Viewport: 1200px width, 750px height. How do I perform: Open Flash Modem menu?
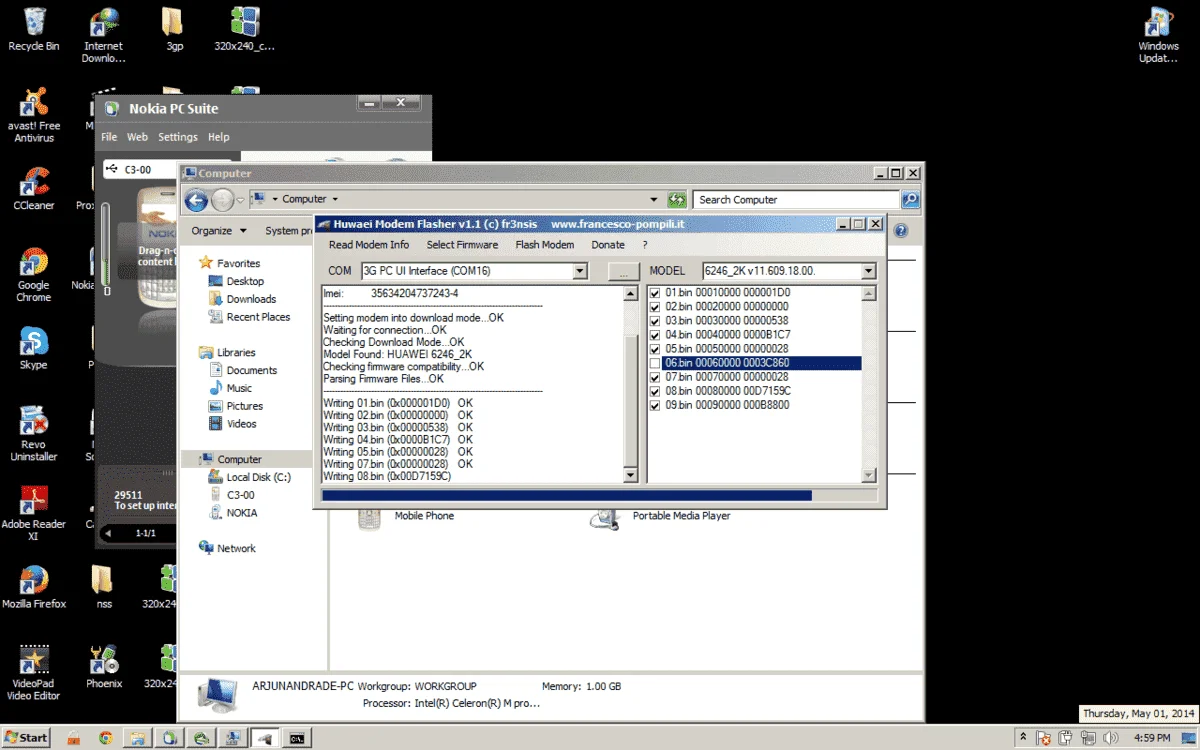click(545, 245)
